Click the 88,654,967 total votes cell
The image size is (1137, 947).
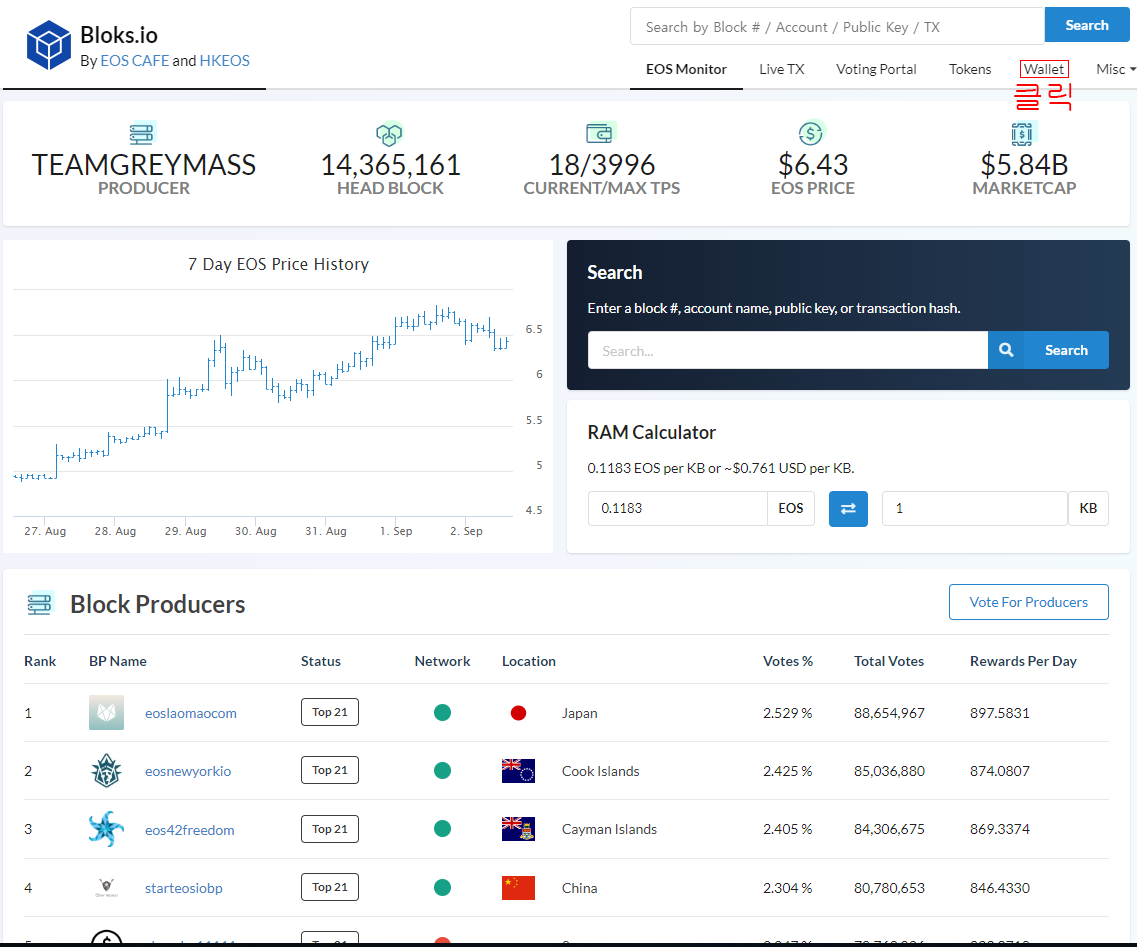click(889, 714)
